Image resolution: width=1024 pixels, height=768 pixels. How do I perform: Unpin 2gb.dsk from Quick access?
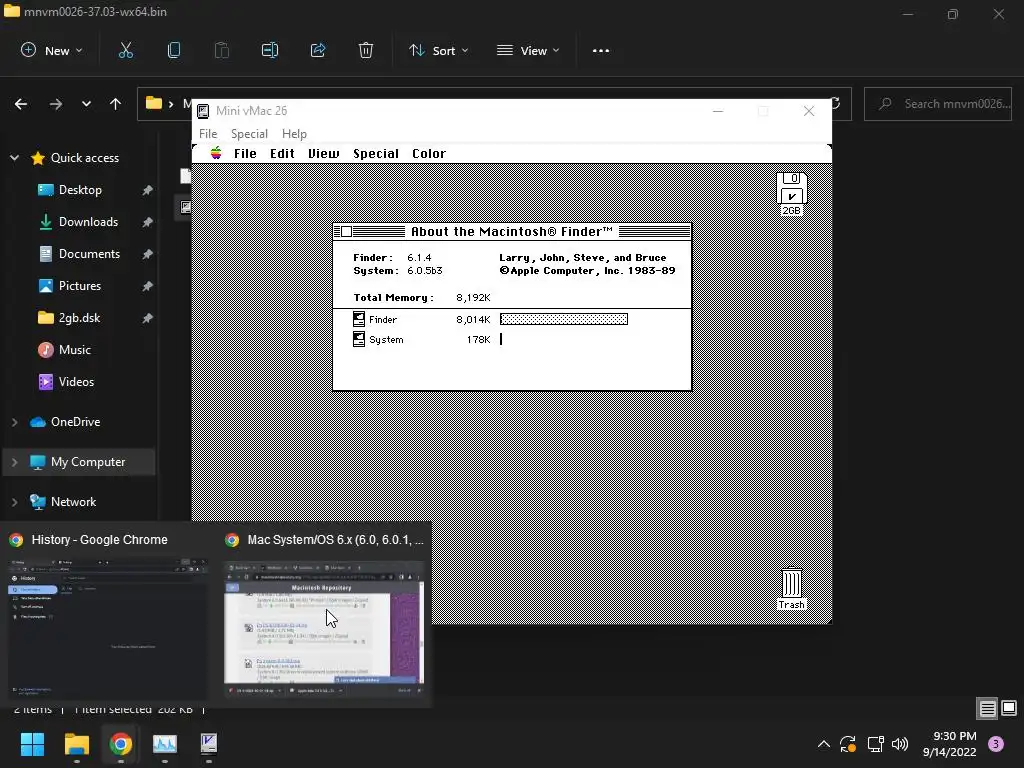[x=148, y=318]
